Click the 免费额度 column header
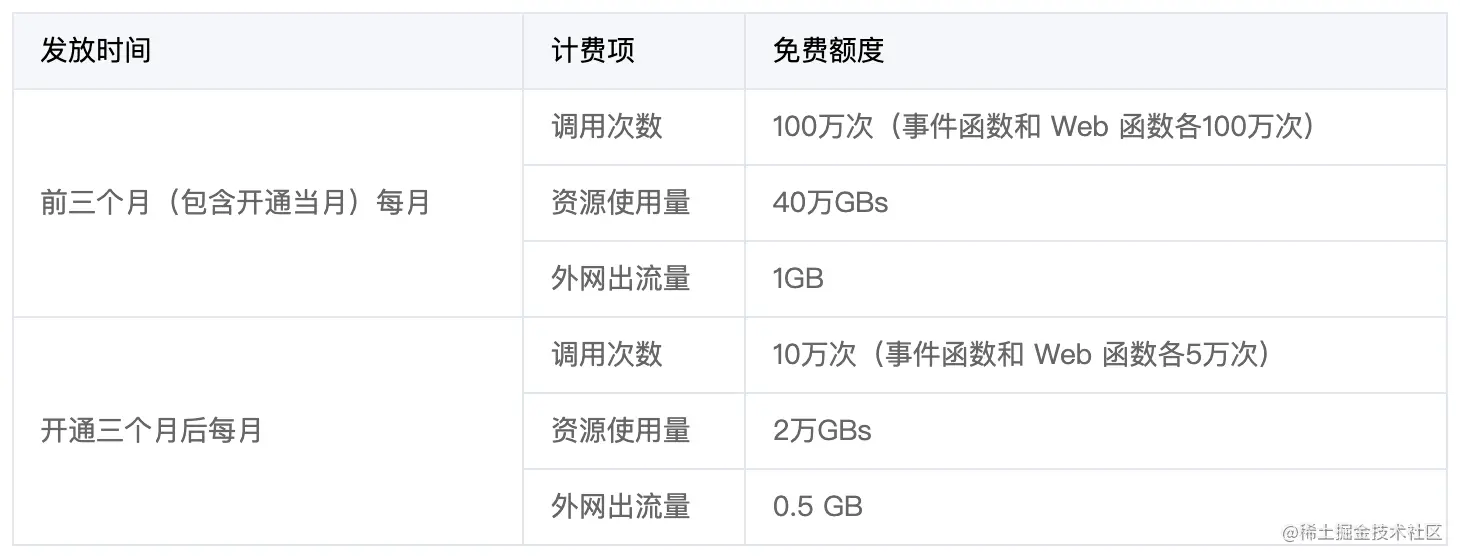1460x560 pixels. 828,51
